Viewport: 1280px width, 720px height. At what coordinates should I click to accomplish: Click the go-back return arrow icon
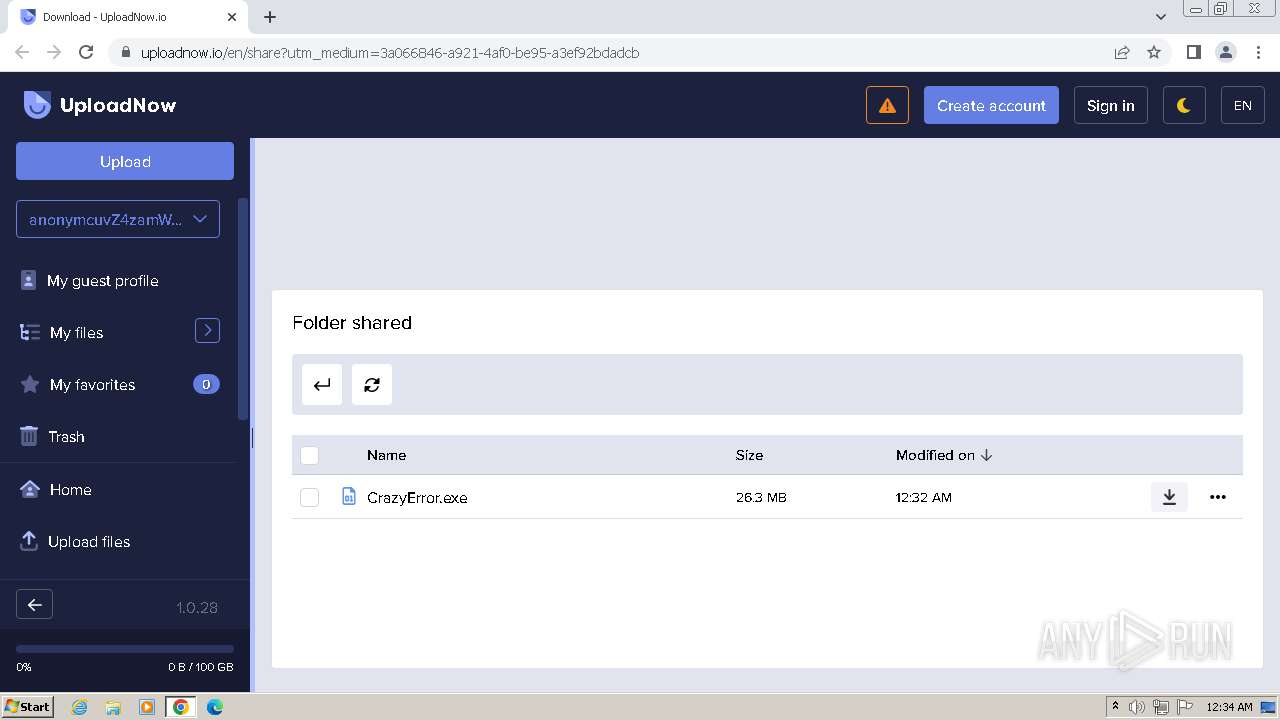click(322, 385)
